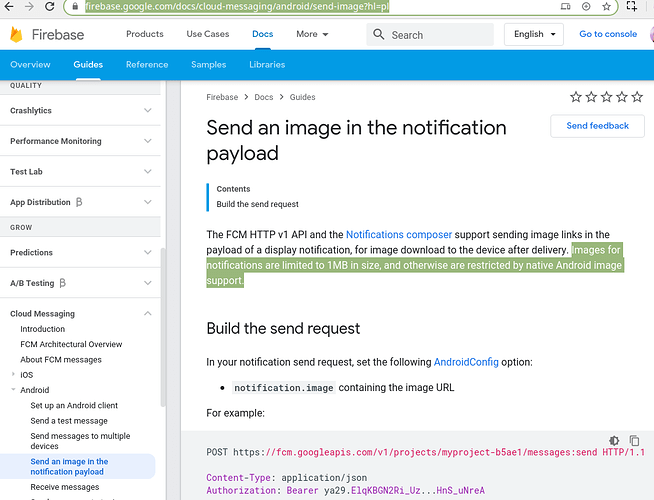The width and height of the screenshot is (654, 500).
Task: Click the Send feedback button
Action: coord(597,126)
